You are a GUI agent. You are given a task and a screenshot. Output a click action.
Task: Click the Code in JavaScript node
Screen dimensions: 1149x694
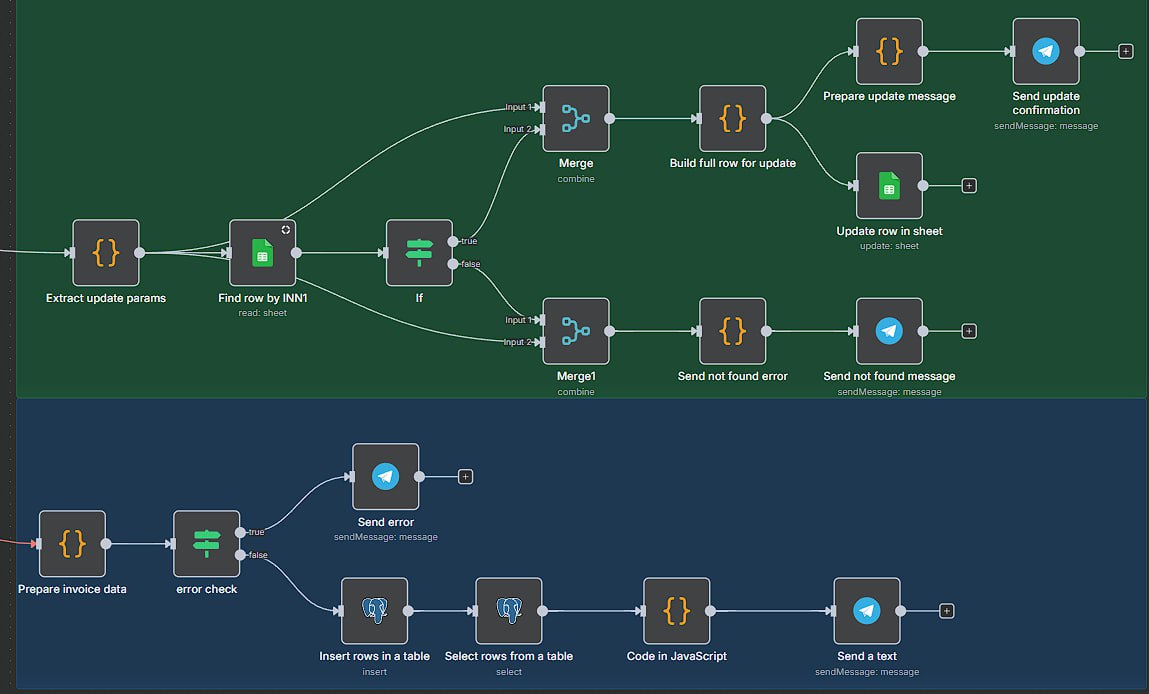tap(676, 611)
